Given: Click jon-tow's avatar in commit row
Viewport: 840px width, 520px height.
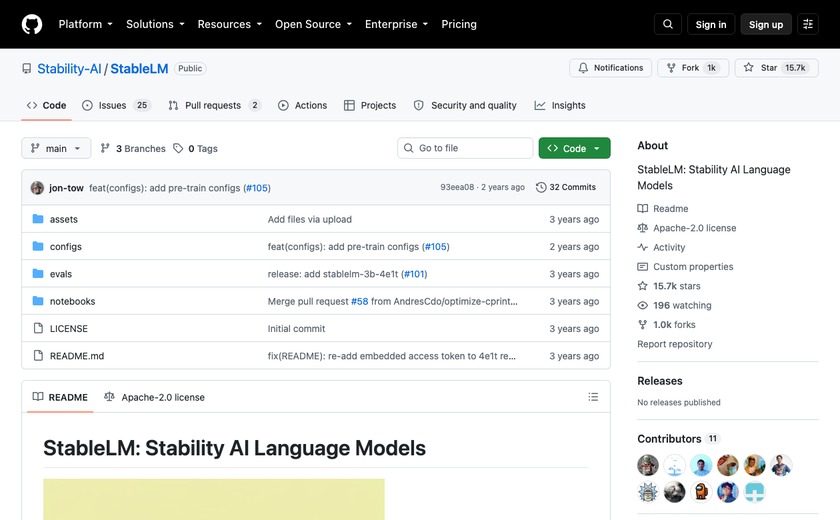Looking at the screenshot, I should pyautogui.click(x=37, y=188).
